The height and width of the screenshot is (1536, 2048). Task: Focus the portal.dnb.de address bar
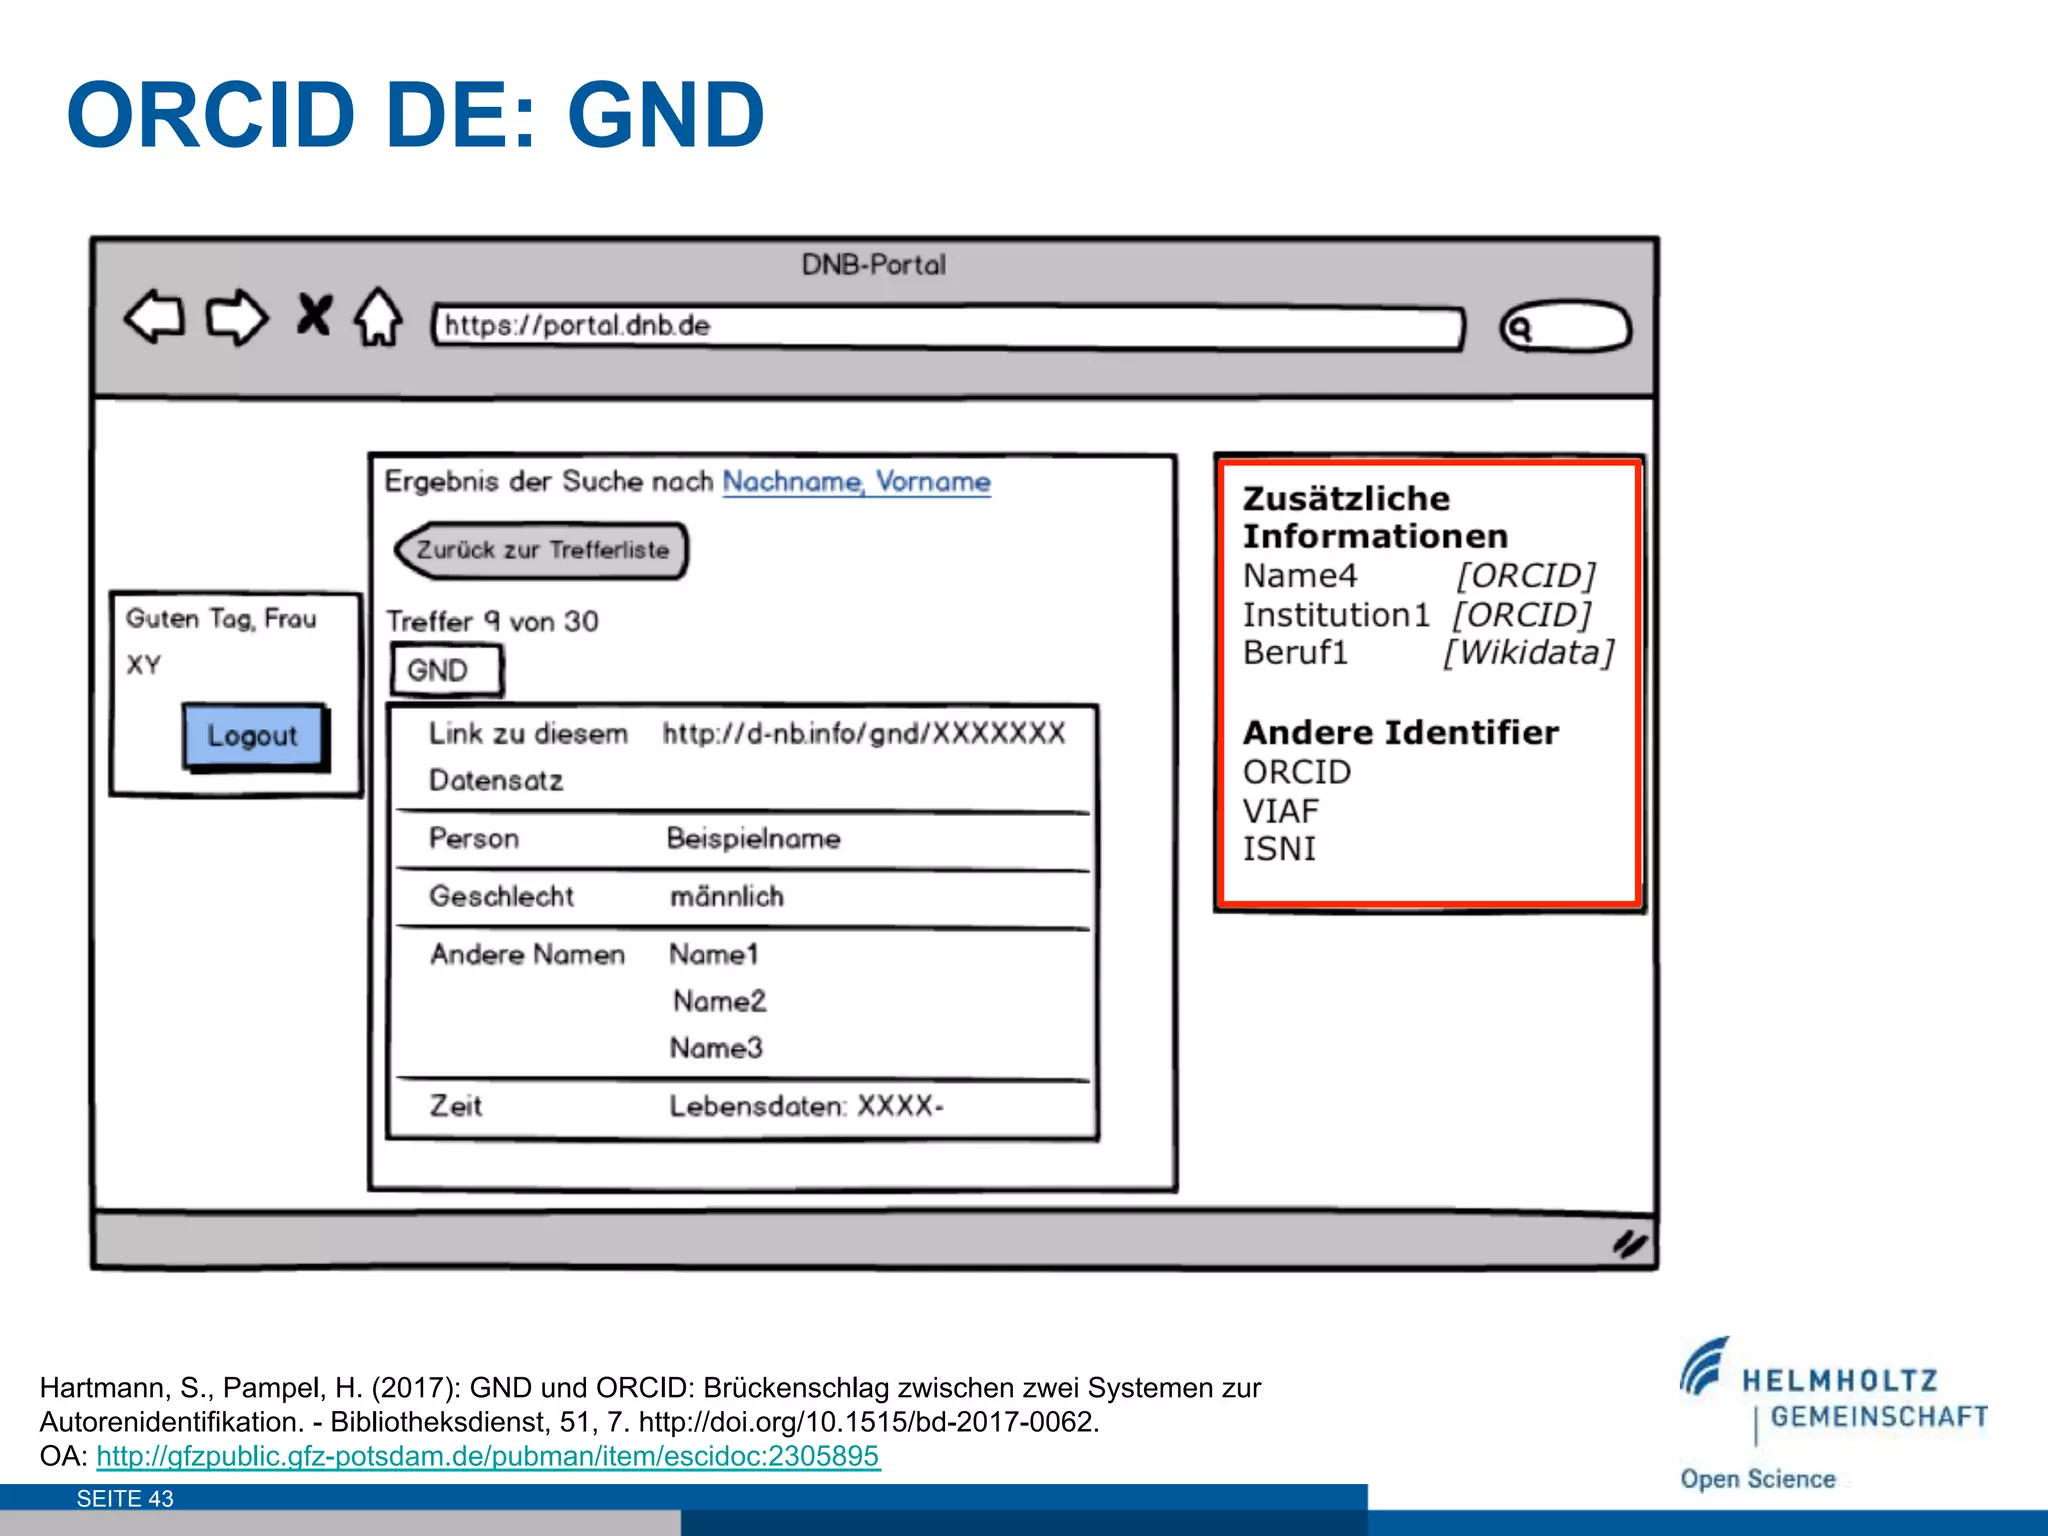click(x=948, y=327)
